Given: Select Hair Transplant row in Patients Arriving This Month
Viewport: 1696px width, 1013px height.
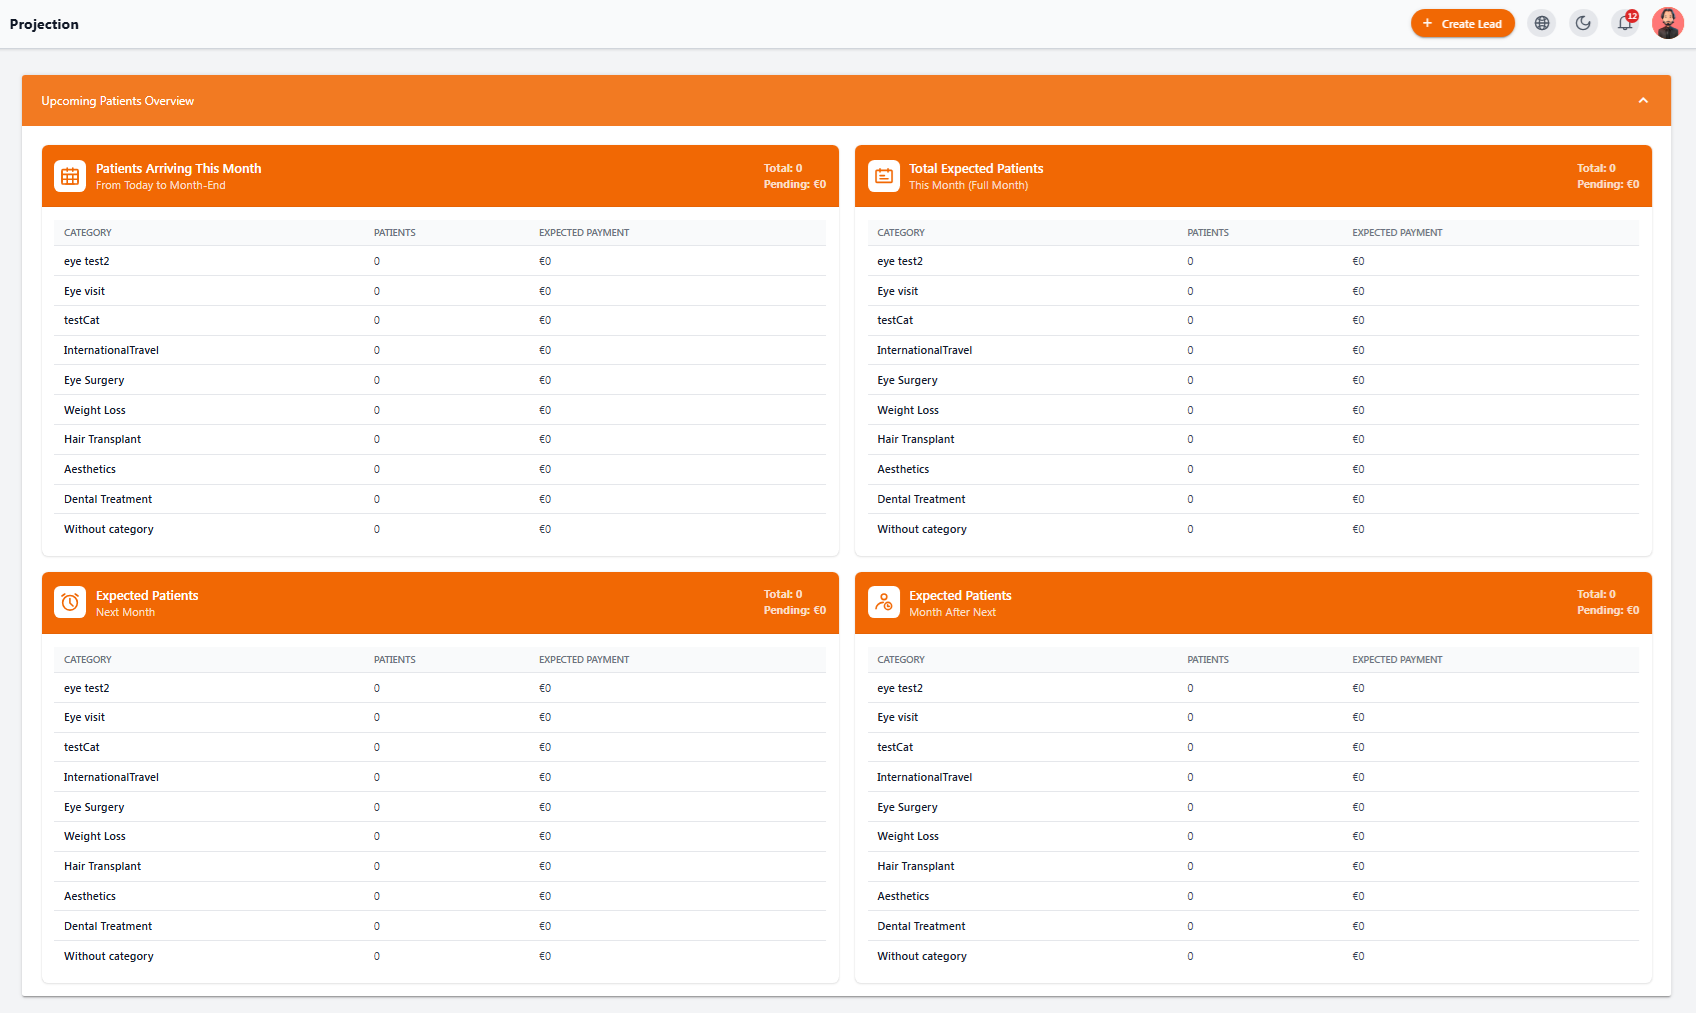Looking at the screenshot, I should click(x=440, y=439).
